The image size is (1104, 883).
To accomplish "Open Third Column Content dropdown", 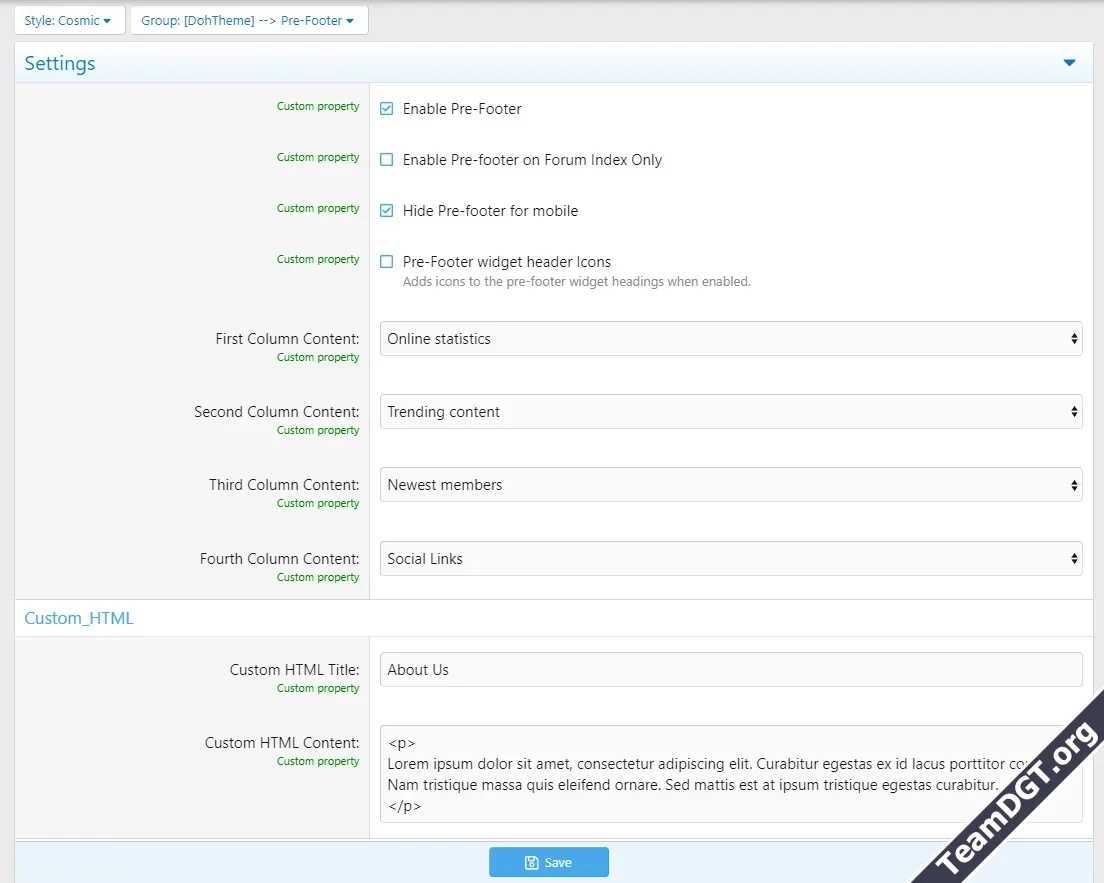I will pyautogui.click(x=730, y=485).
